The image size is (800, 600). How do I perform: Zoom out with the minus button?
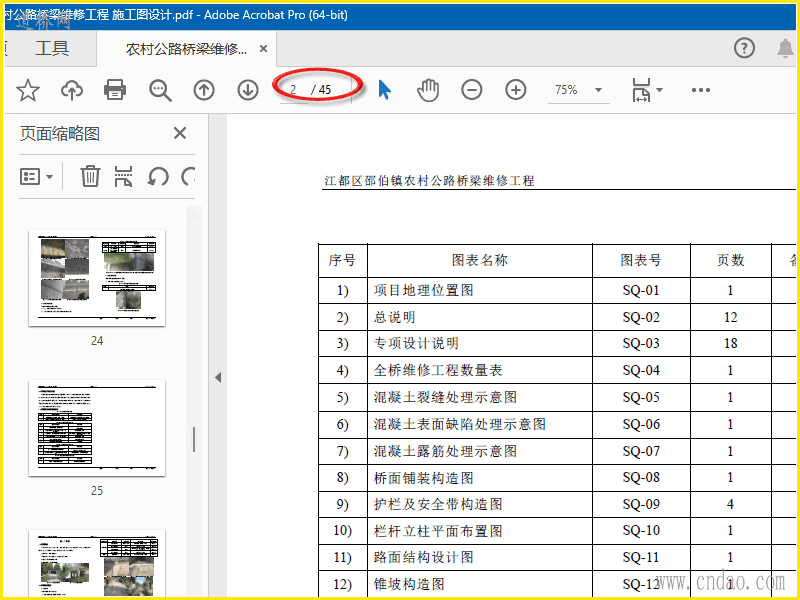[471, 90]
